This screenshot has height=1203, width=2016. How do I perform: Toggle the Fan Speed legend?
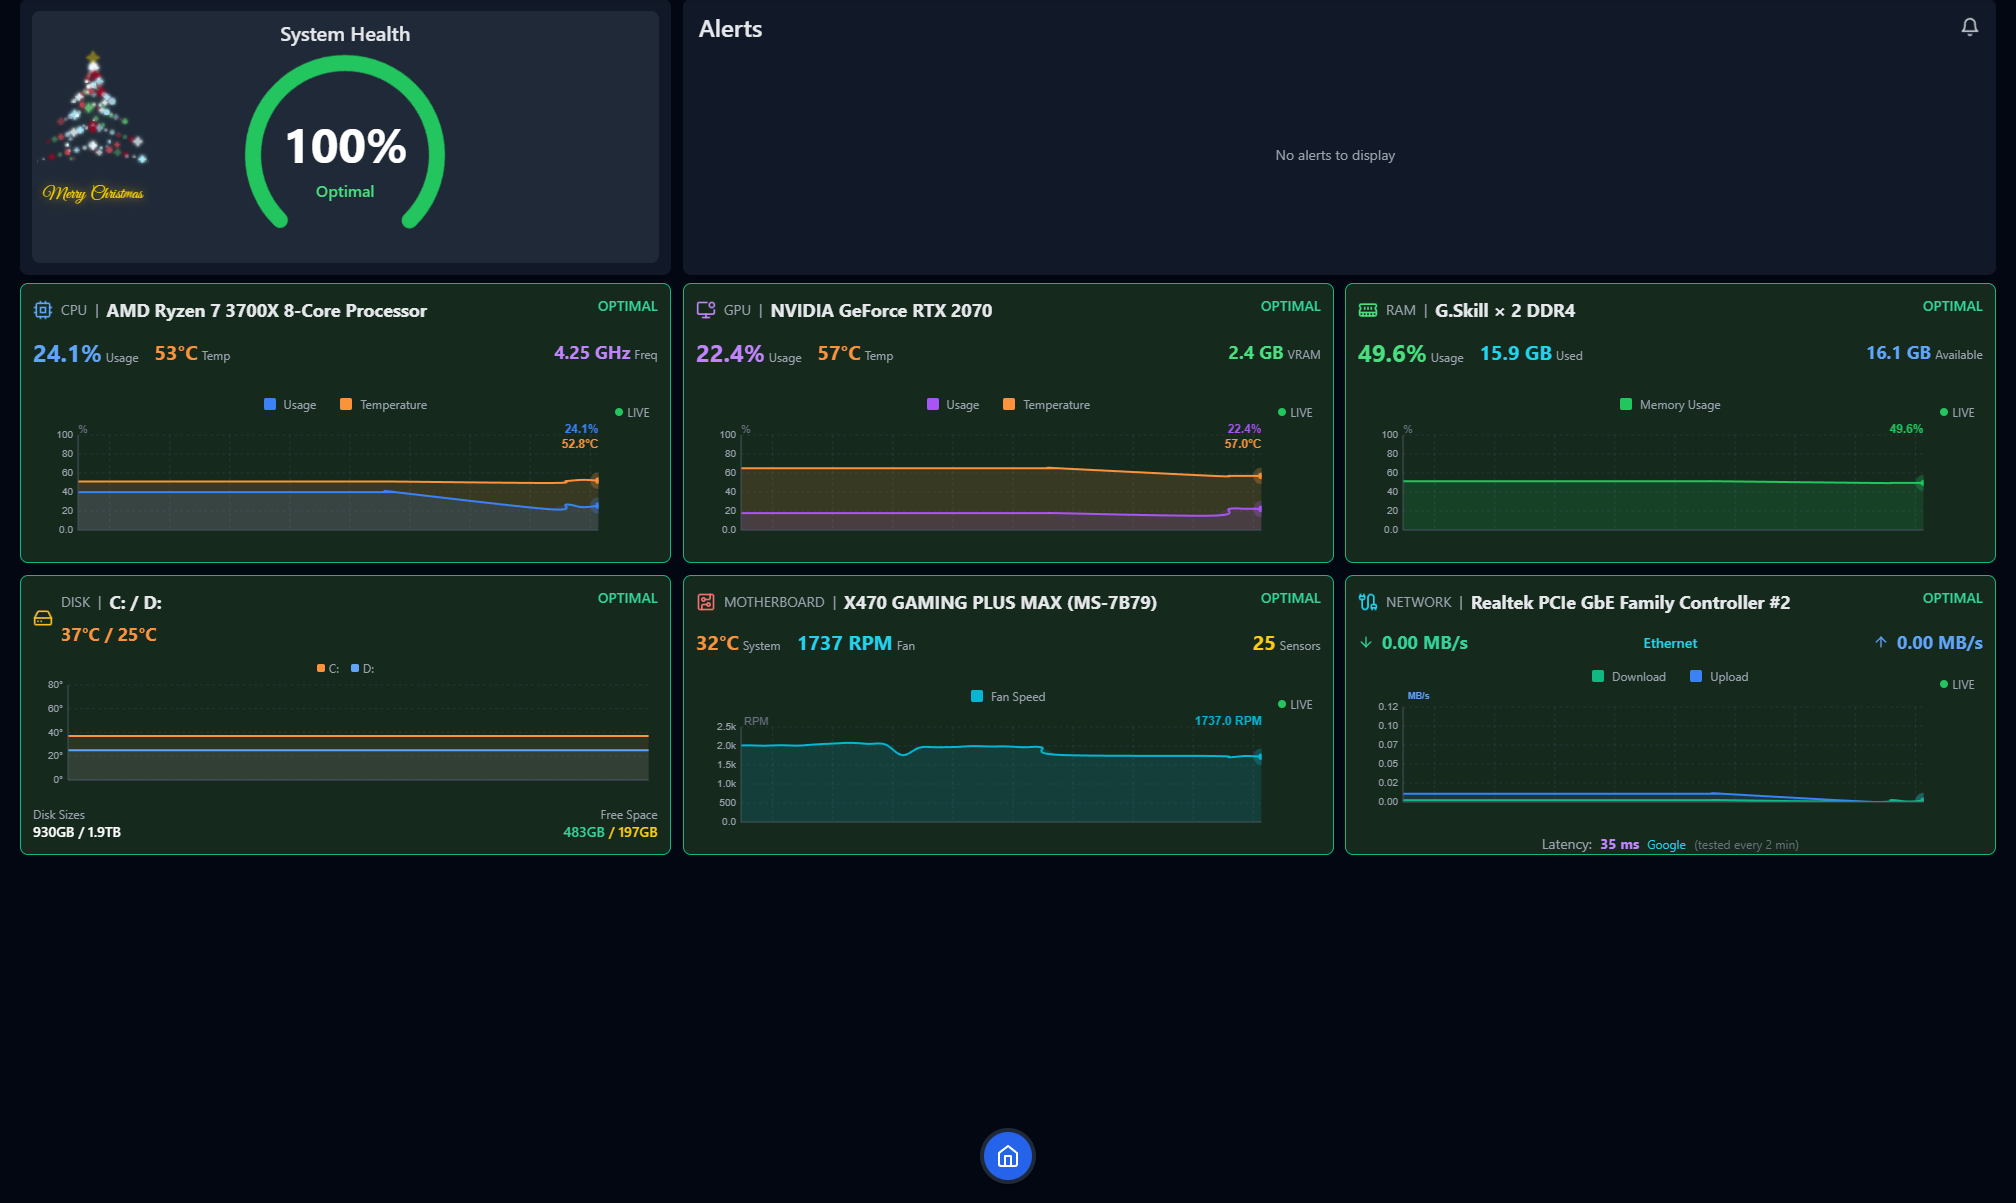(x=1008, y=696)
